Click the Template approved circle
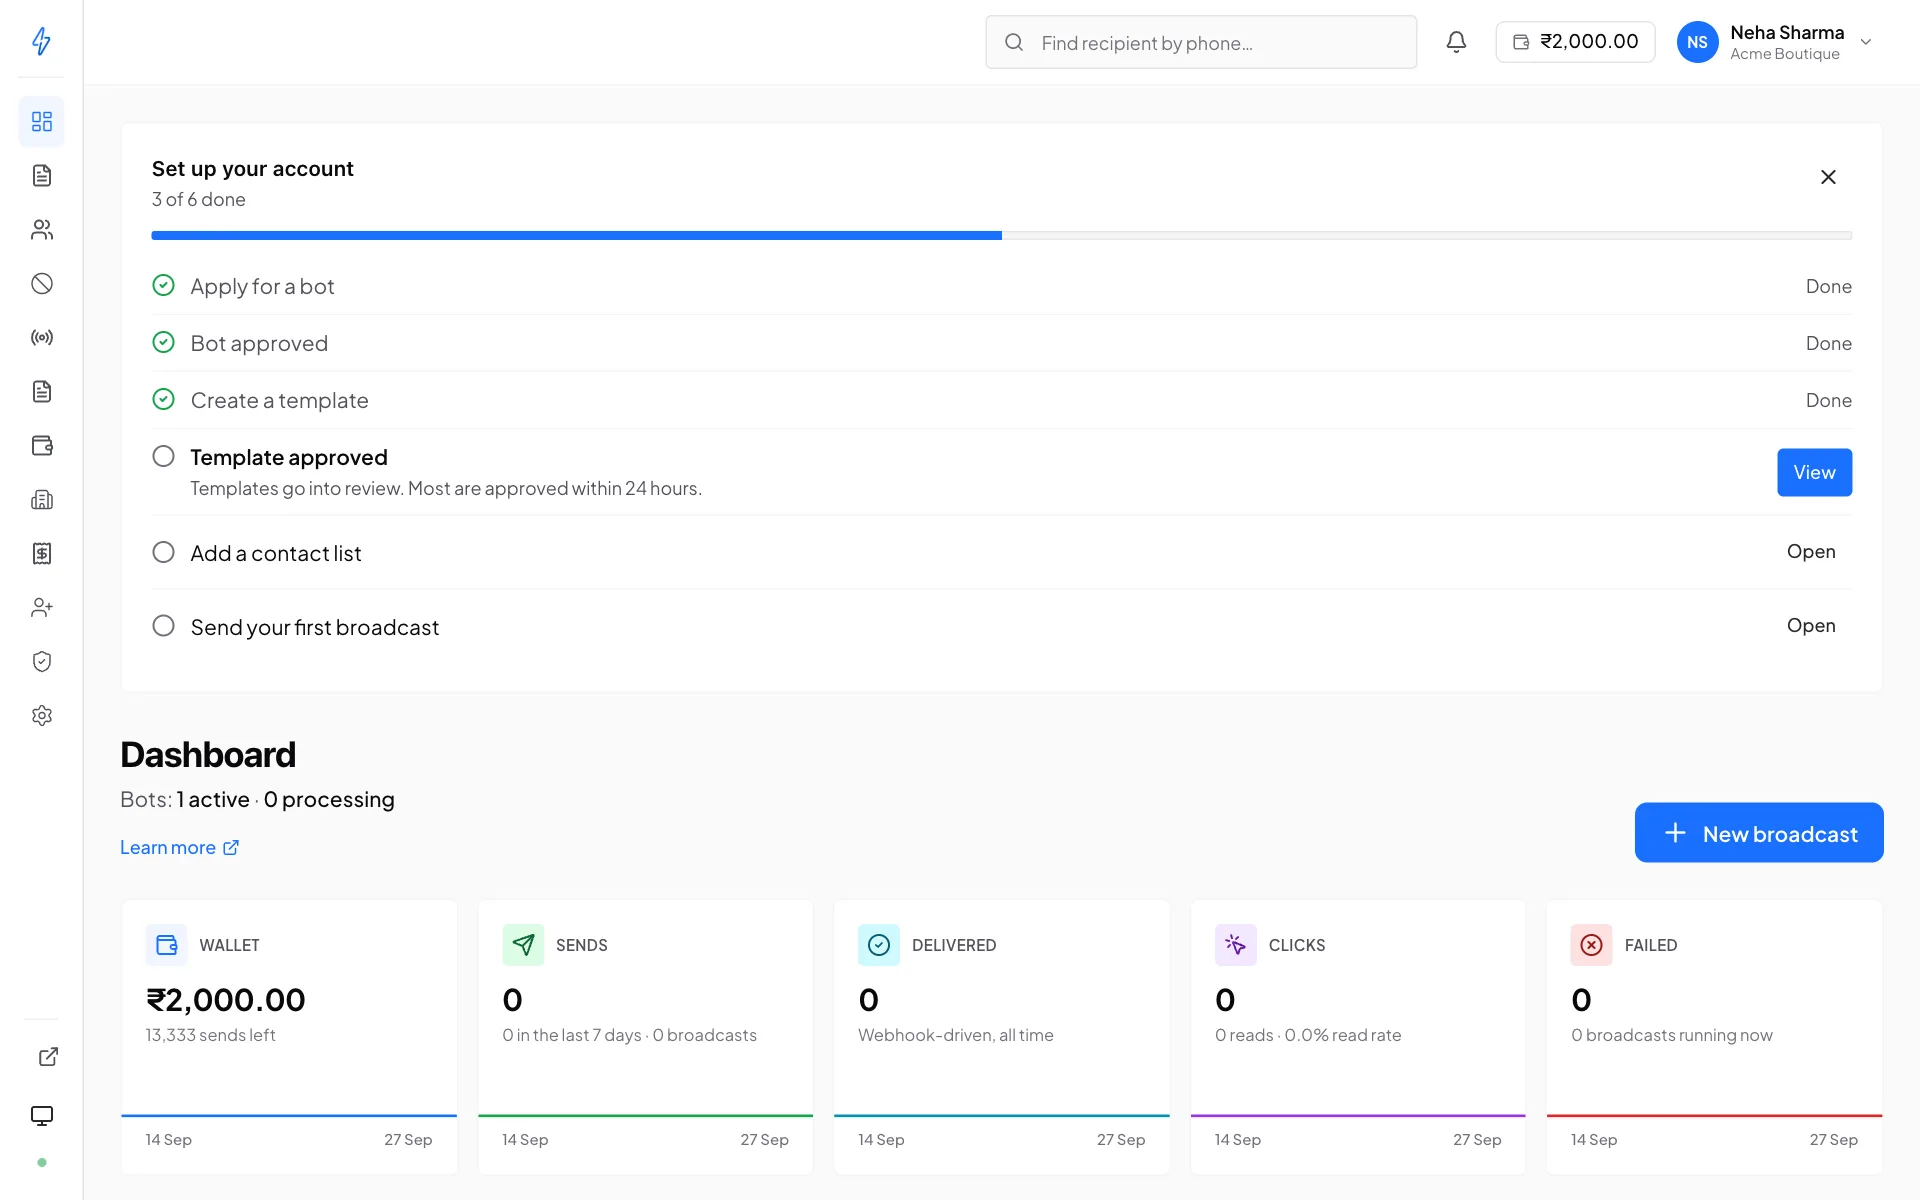 (x=163, y=457)
